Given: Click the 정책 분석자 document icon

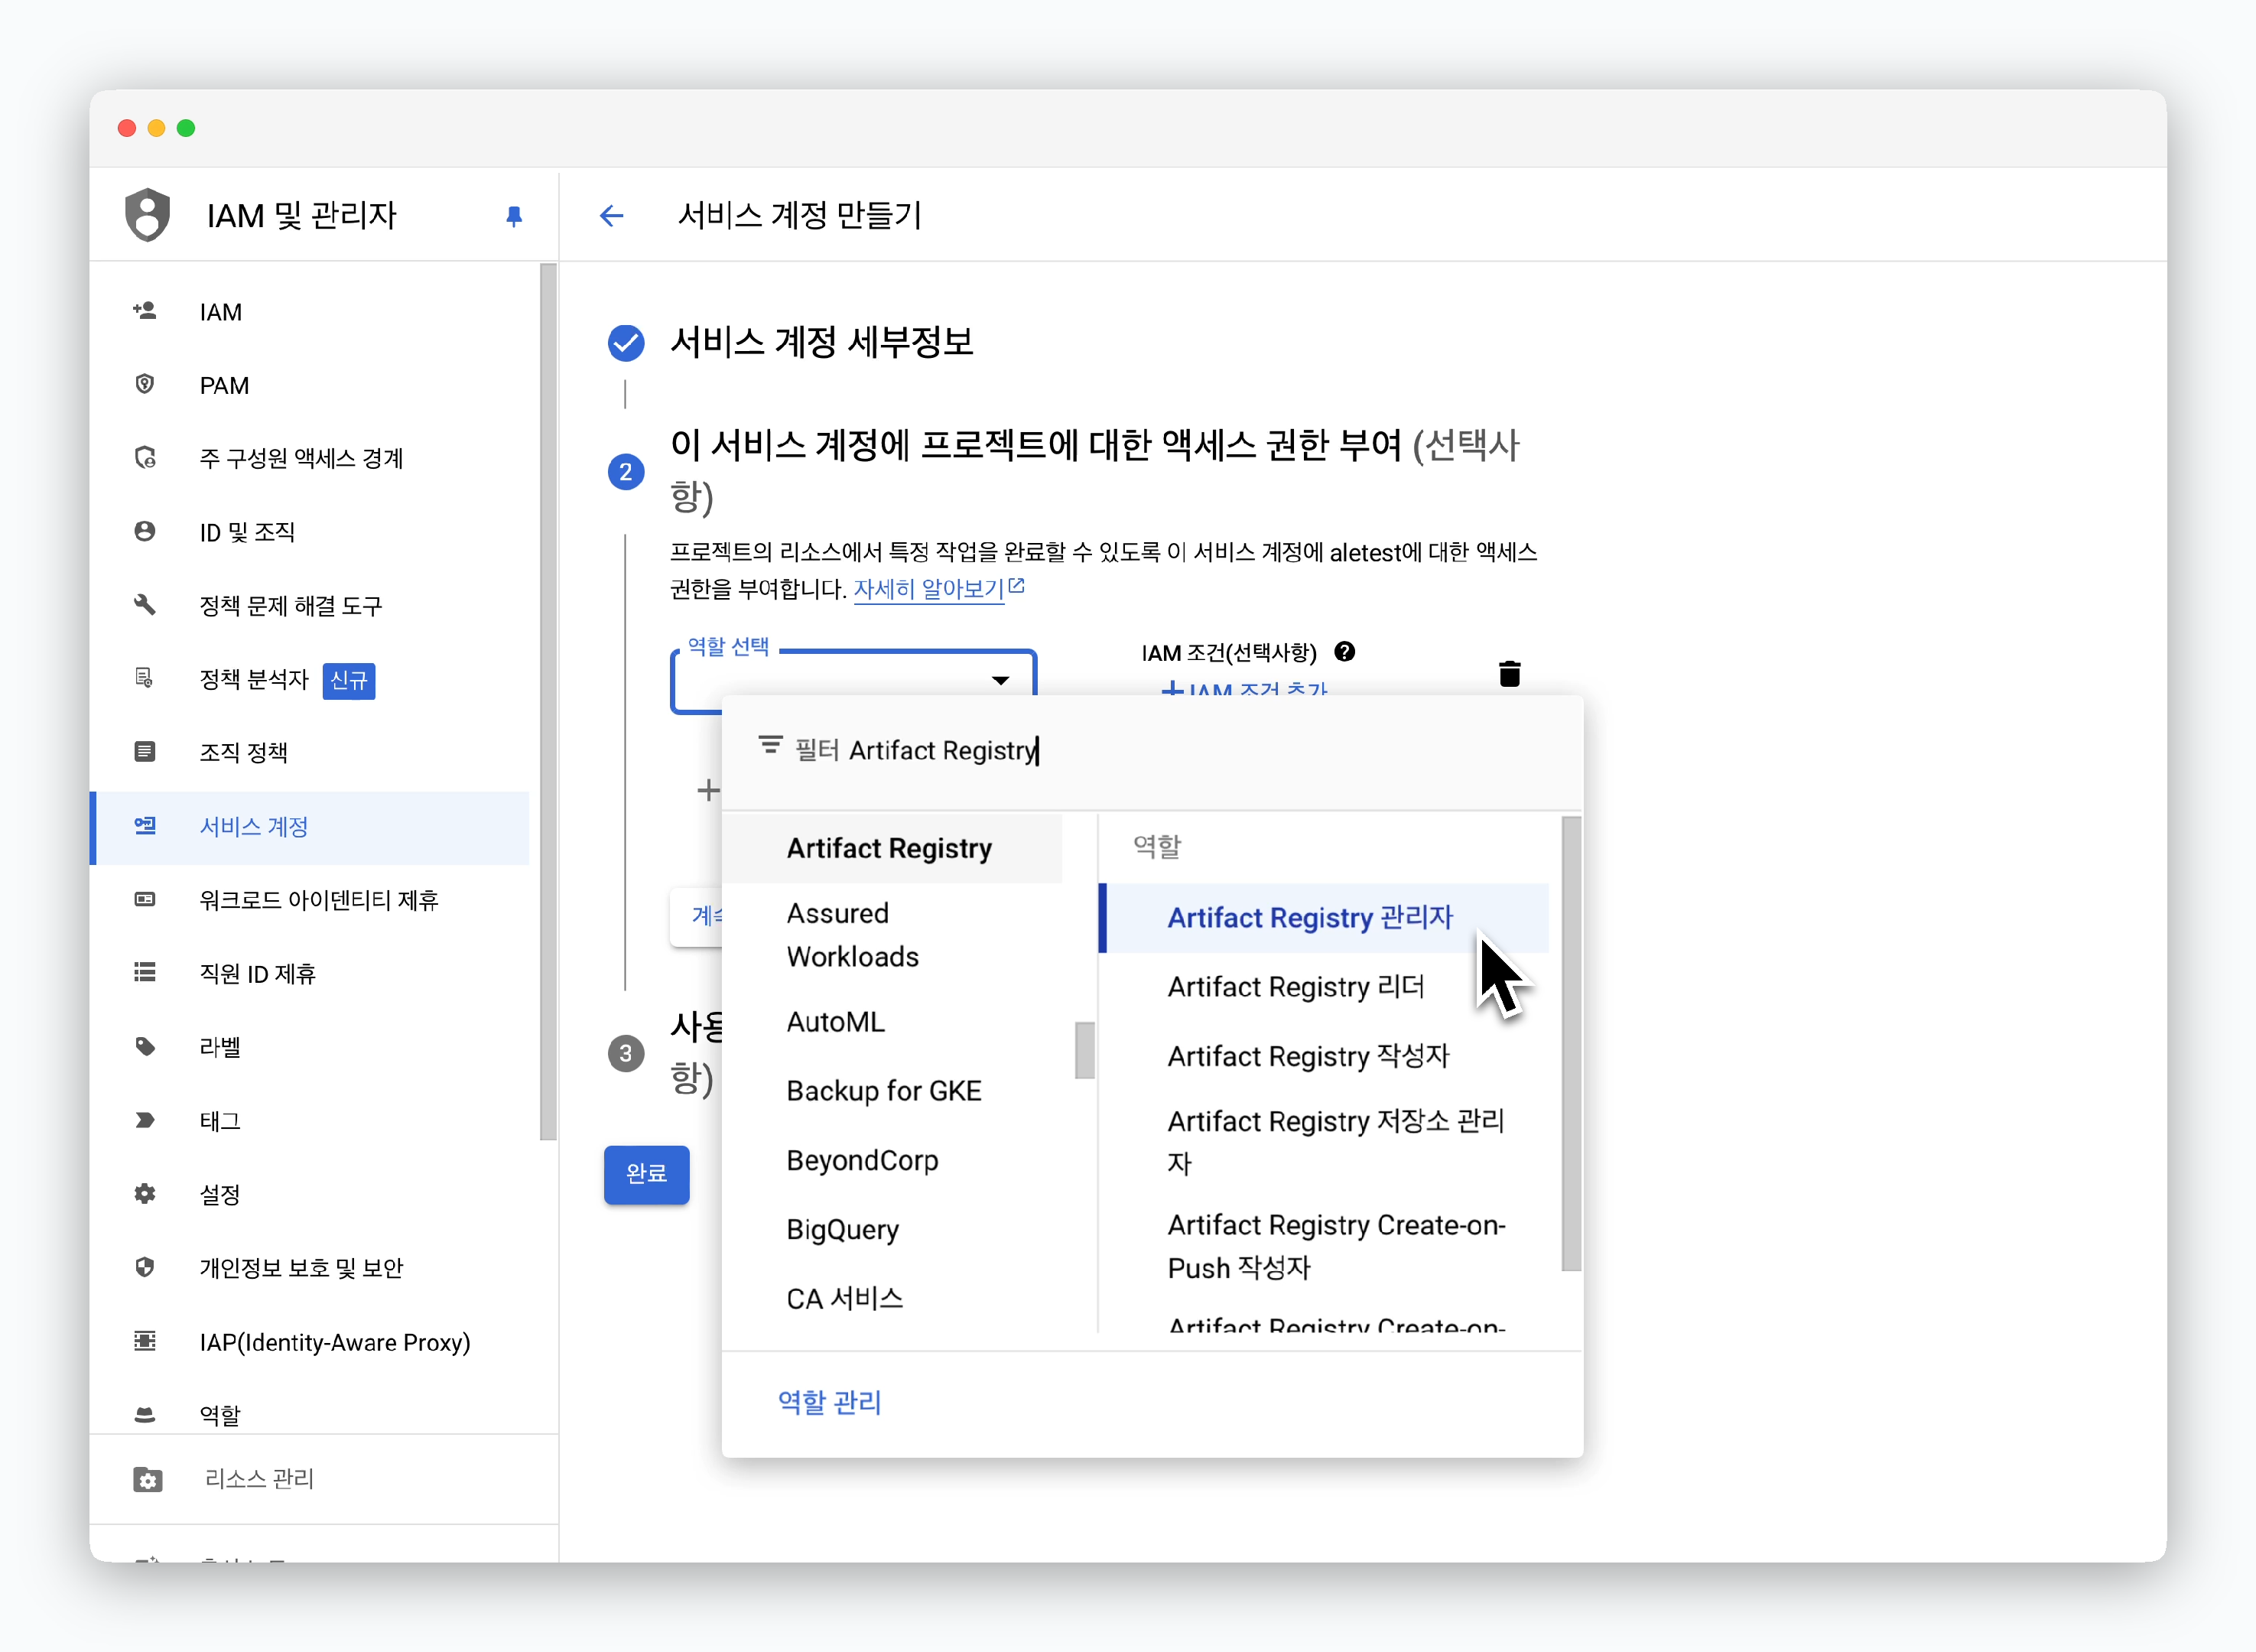Looking at the screenshot, I should coord(145,679).
